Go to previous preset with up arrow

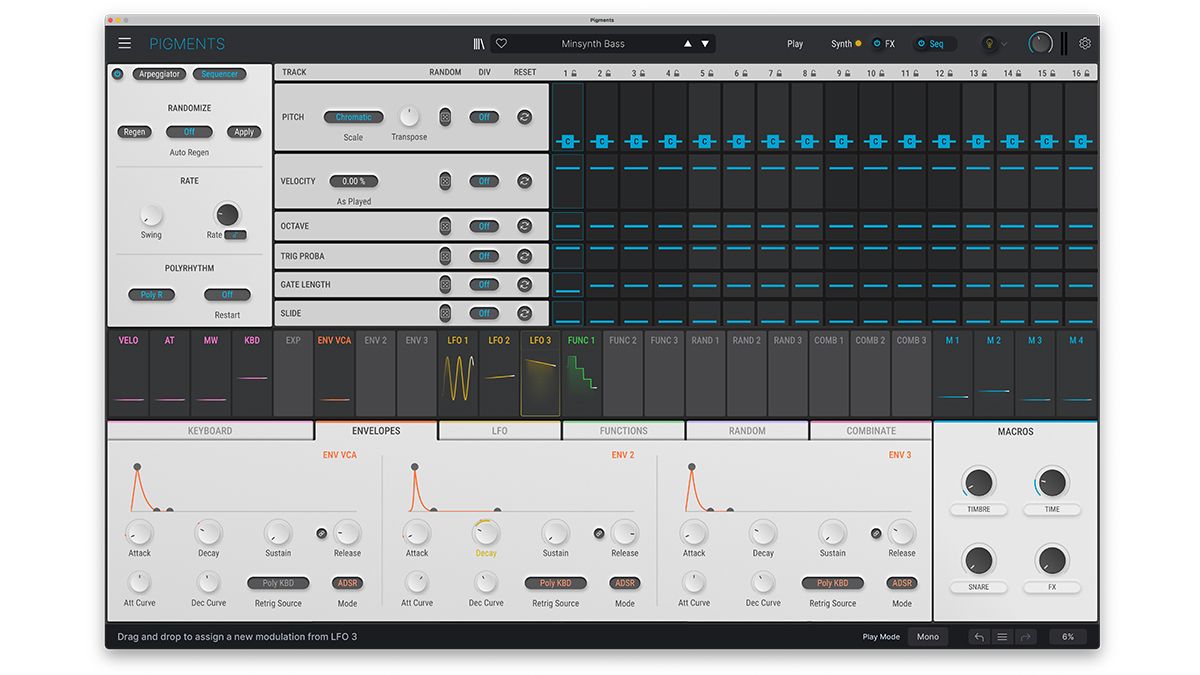pyautogui.click(x=687, y=44)
